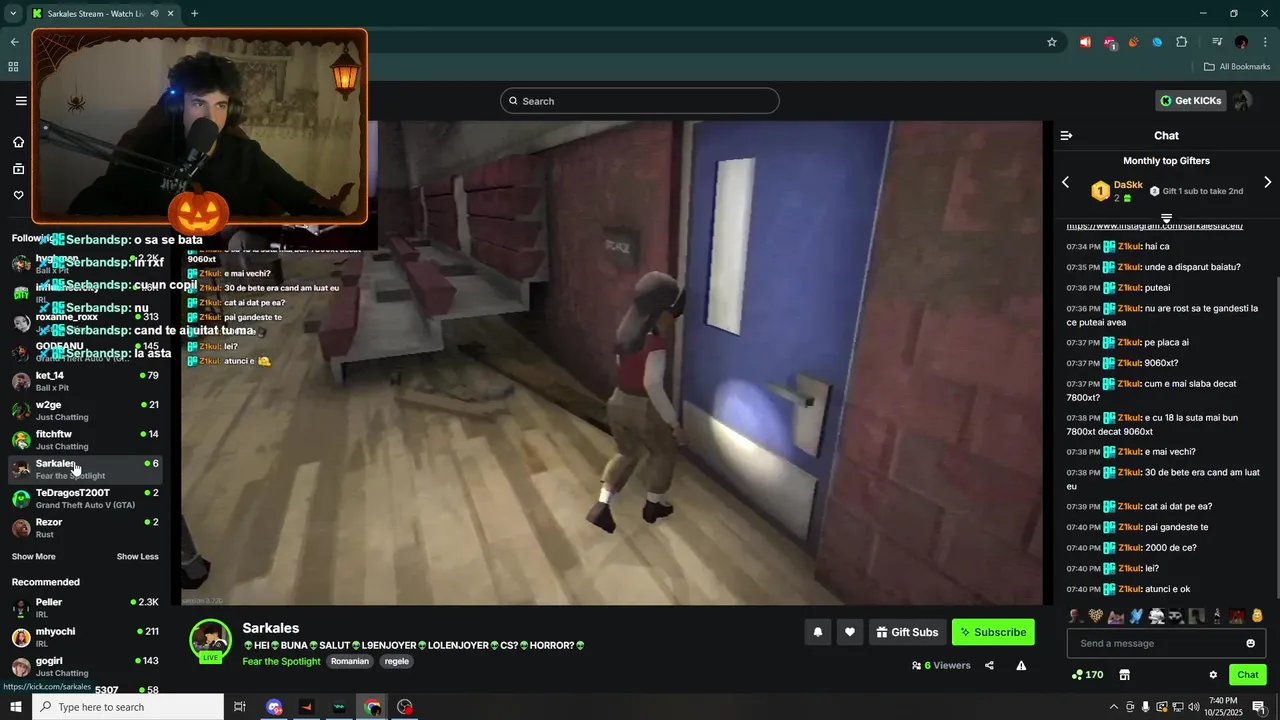Open the Chrome profile avatar
The height and width of the screenshot is (720, 1280).
(1241, 42)
